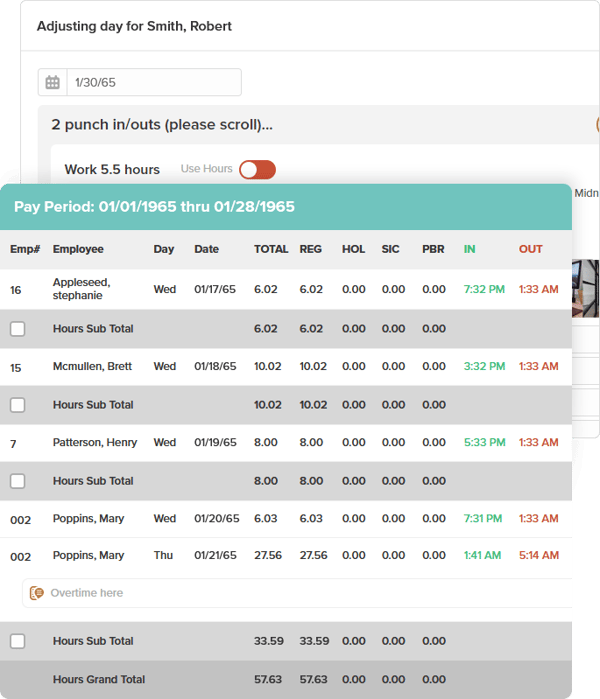Check Hours Sub Total box under Mcmullen
The image size is (600, 699).
[x=17, y=405]
